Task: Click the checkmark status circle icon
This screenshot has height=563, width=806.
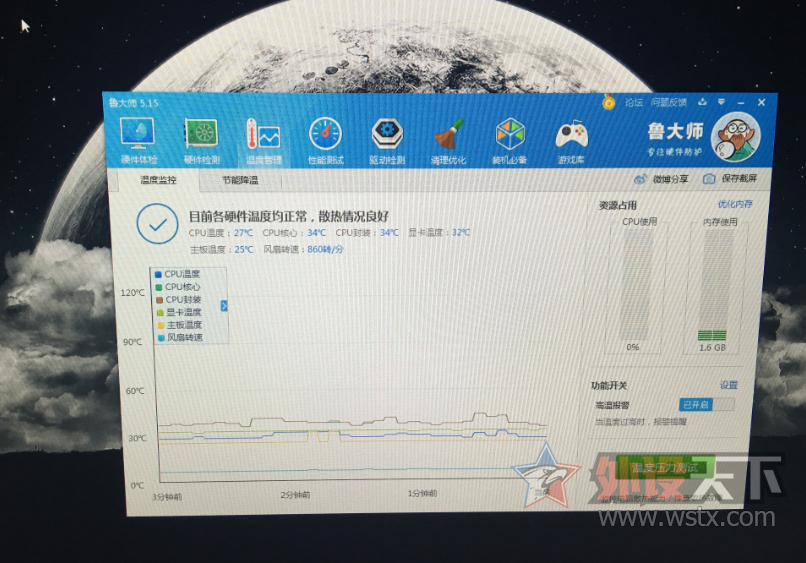Action: click(157, 224)
